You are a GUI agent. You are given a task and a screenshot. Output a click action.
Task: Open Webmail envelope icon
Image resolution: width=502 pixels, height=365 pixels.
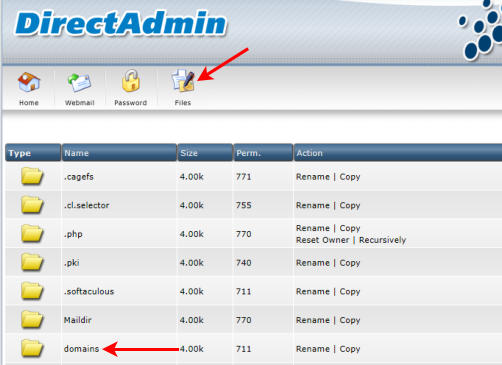pos(80,82)
